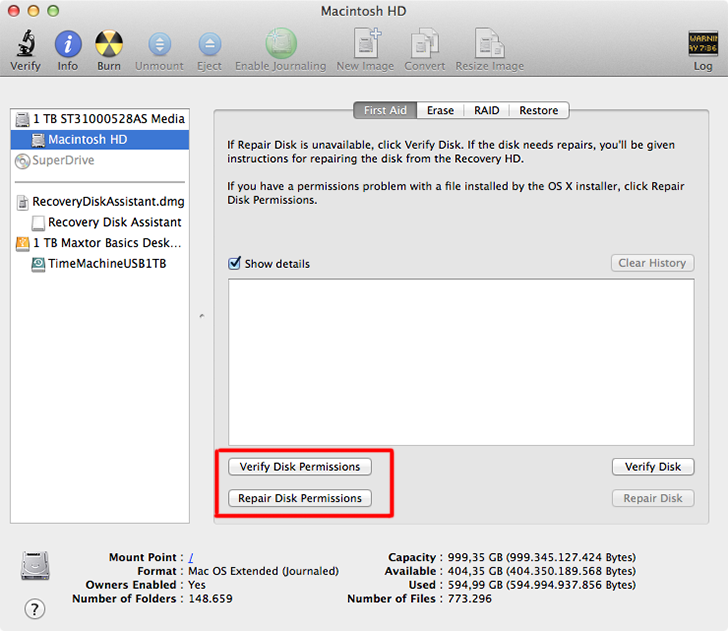
Task: Select Macintosh HD in the sidebar
Action: [100, 140]
